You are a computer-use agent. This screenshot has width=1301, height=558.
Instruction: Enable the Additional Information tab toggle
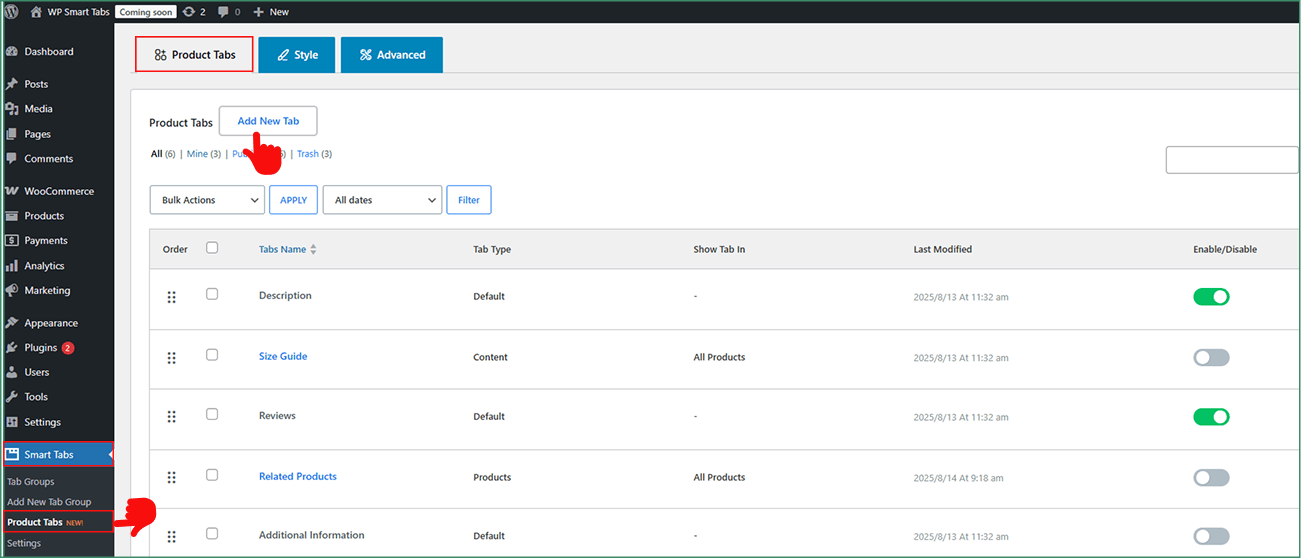tap(1211, 536)
